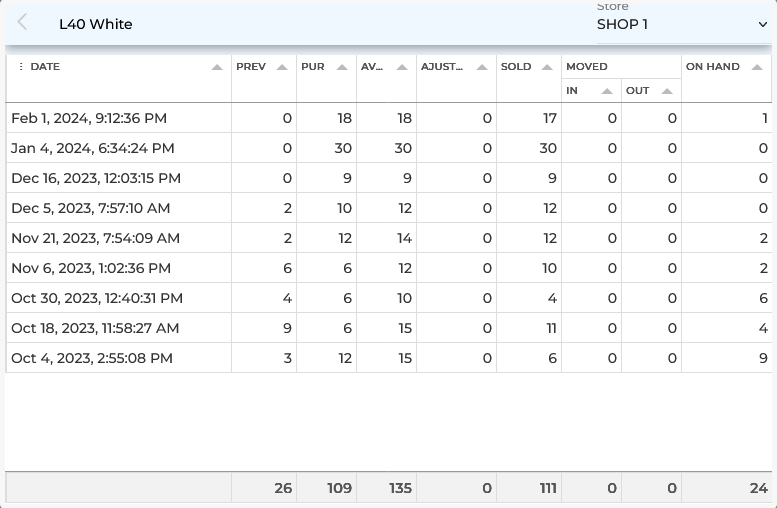The width and height of the screenshot is (777, 508).
Task: Click the L40 White title text
Action: 95,24
